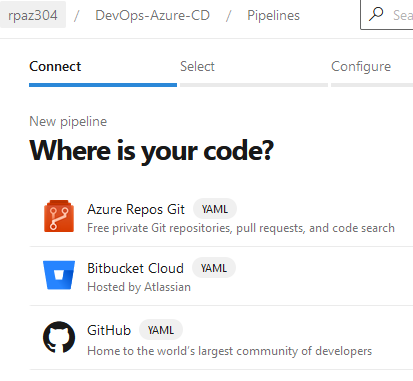Click 'Home to the world's largest community' text
The width and height of the screenshot is (413, 381).
click(229, 351)
